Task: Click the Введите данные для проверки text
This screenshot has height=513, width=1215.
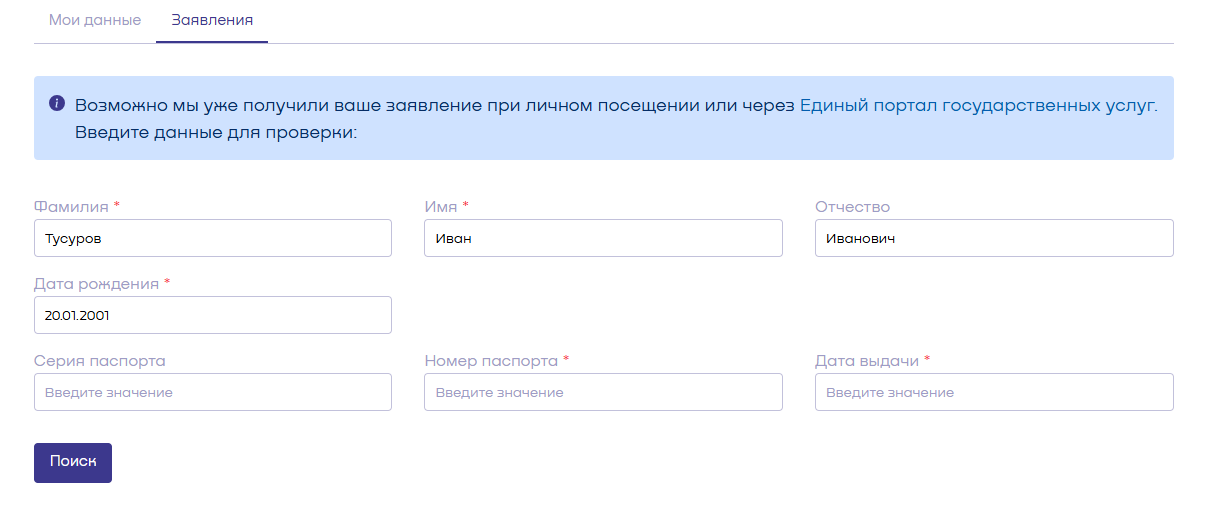Action: pyautogui.click(x=216, y=131)
